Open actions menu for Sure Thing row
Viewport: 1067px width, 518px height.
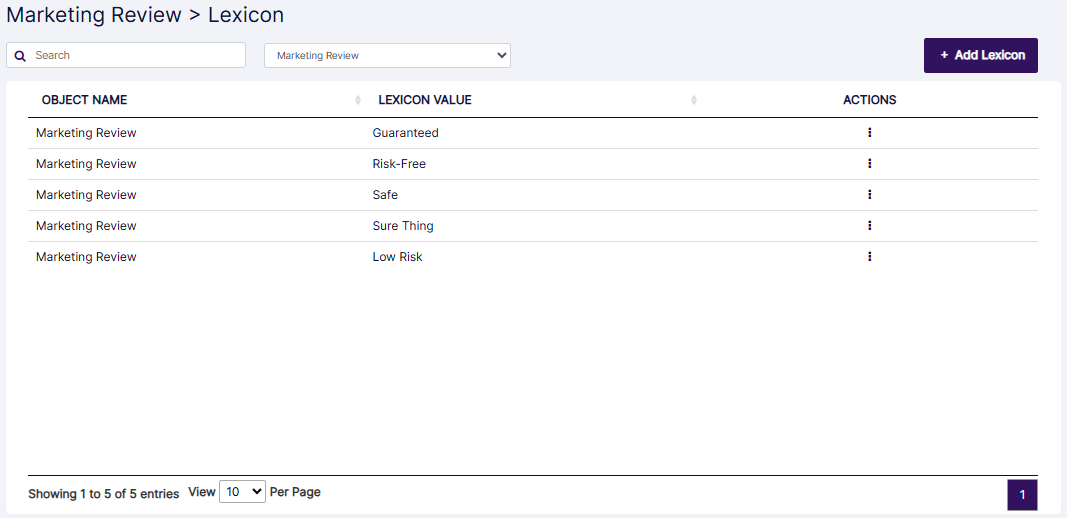[x=869, y=225]
